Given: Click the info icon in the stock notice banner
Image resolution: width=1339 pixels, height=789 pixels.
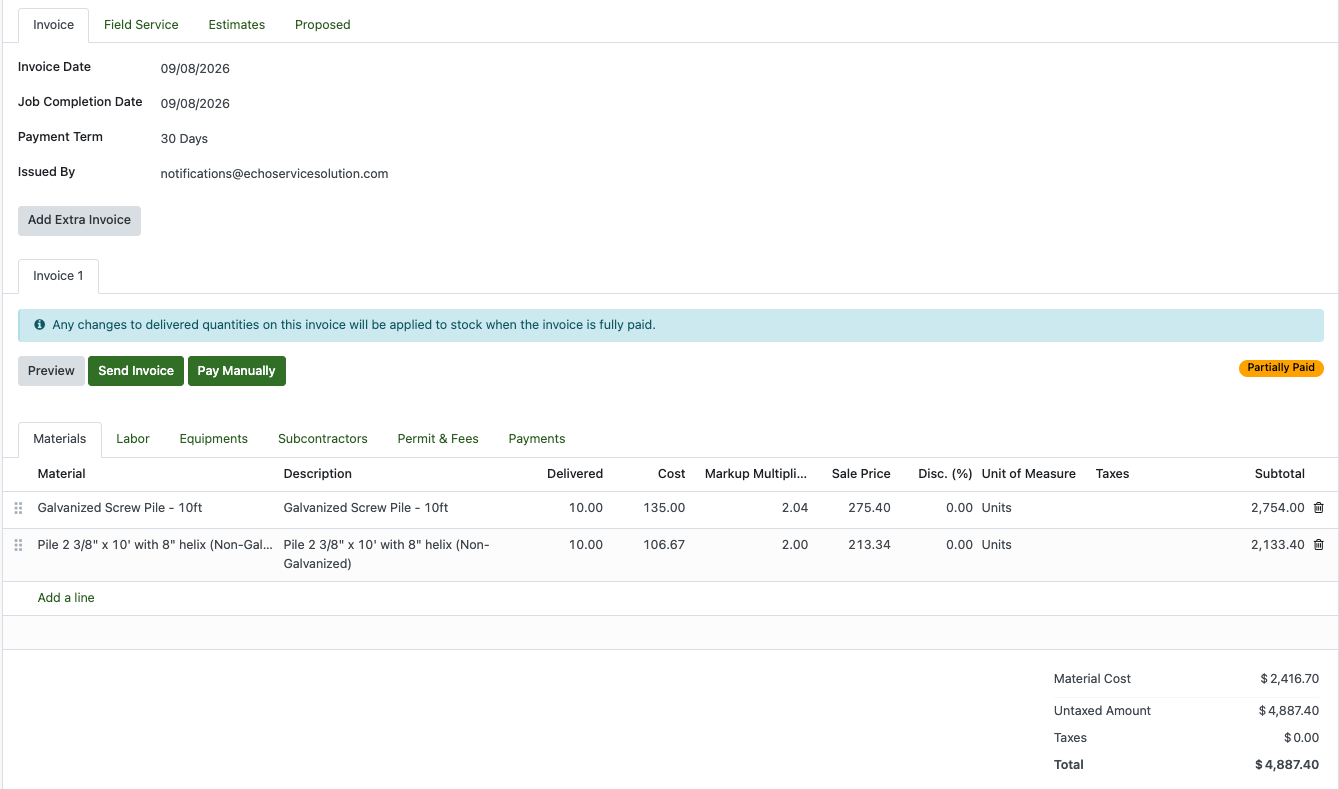Looking at the screenshot, I should [40, 325].
